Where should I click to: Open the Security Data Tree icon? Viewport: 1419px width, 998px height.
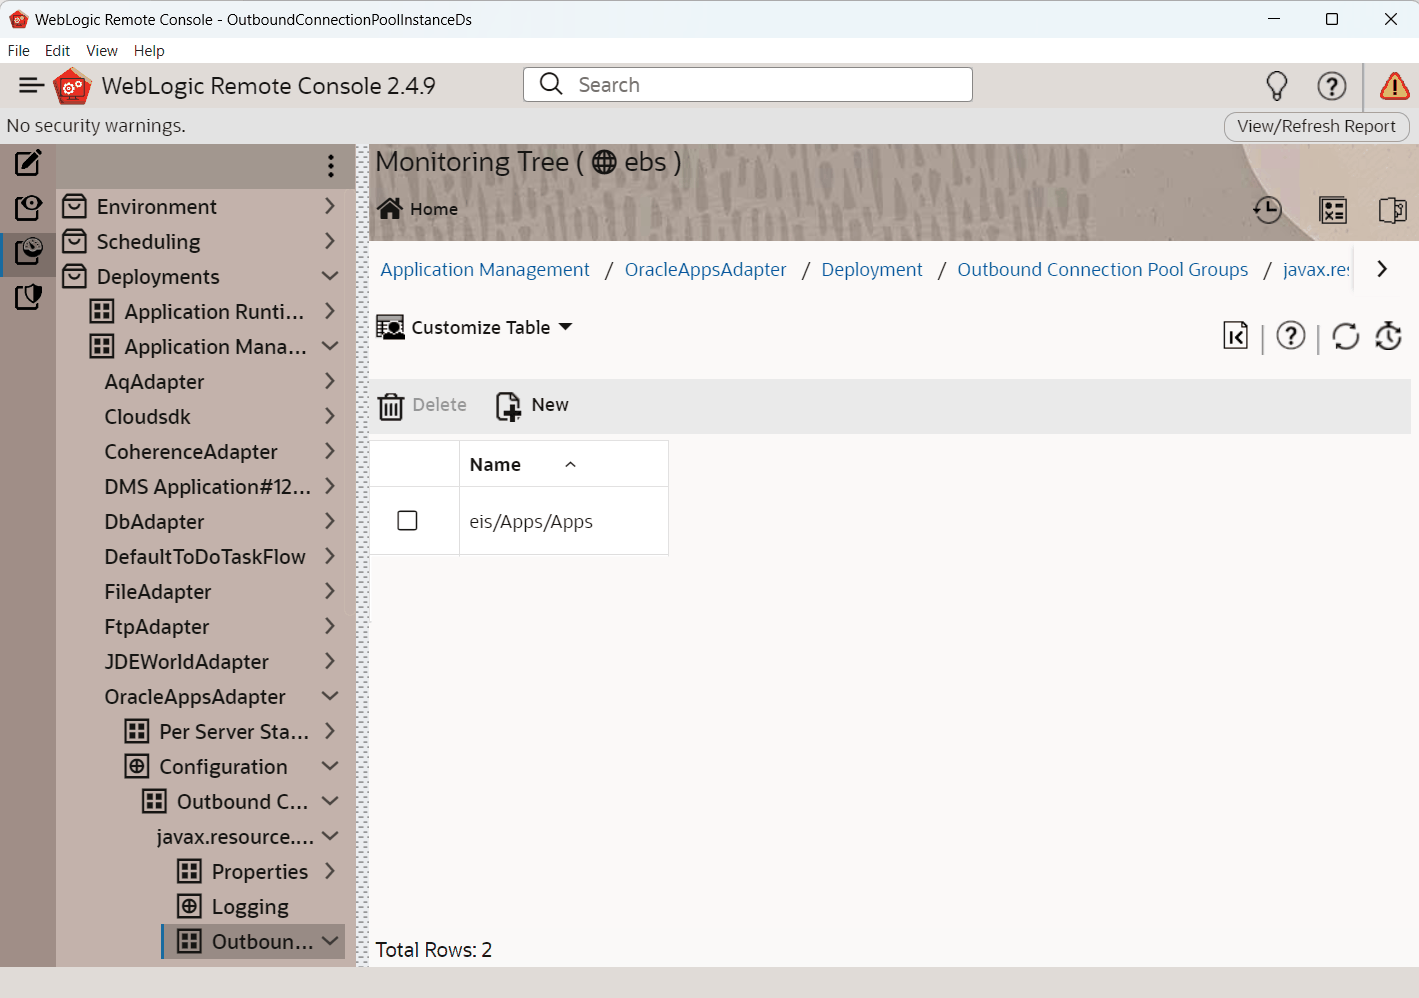pyautogui.click(x=28, y=296)
